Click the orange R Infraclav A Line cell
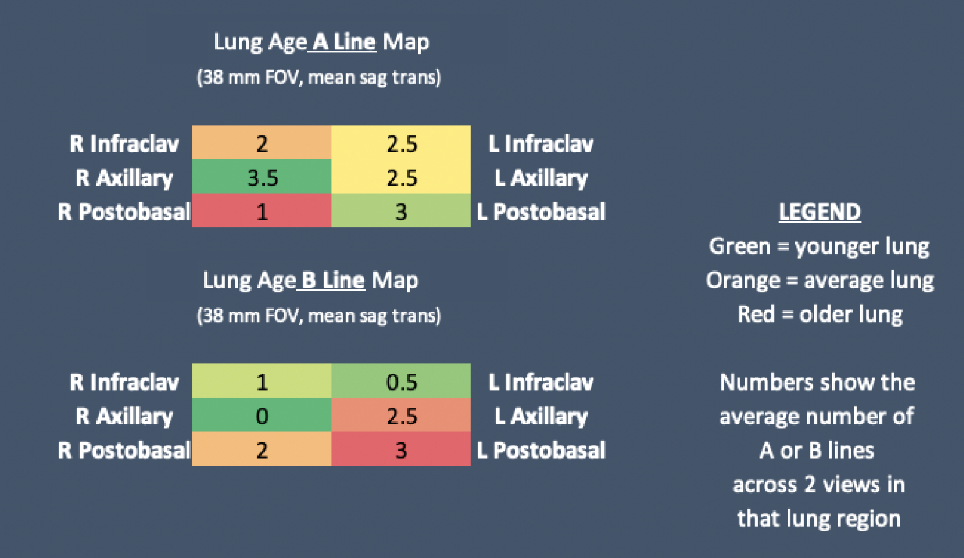Screen dimensions: 964x558 262,144
